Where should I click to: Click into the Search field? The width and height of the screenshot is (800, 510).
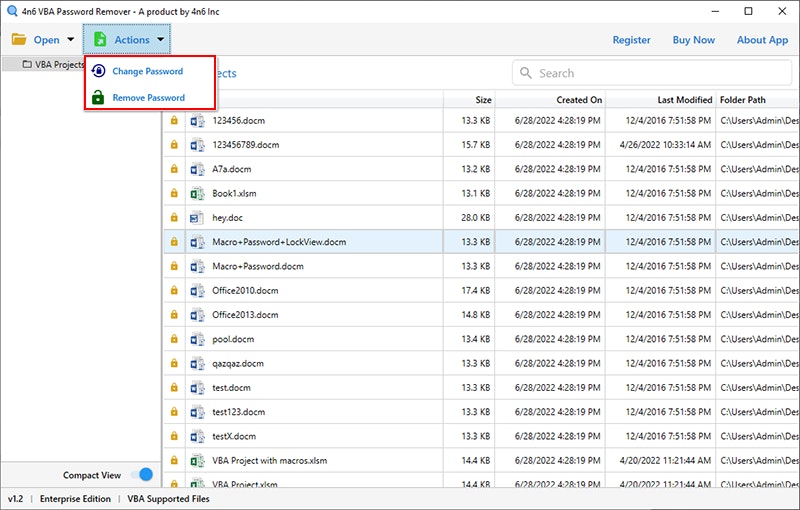[x=652, y=73]
